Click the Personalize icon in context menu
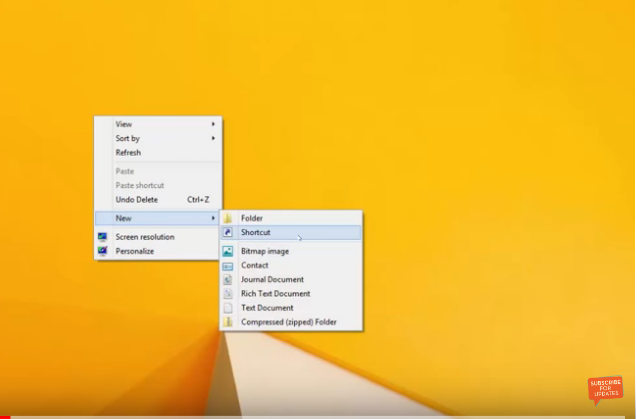637x419 pixels. click(x=102, y=251)
